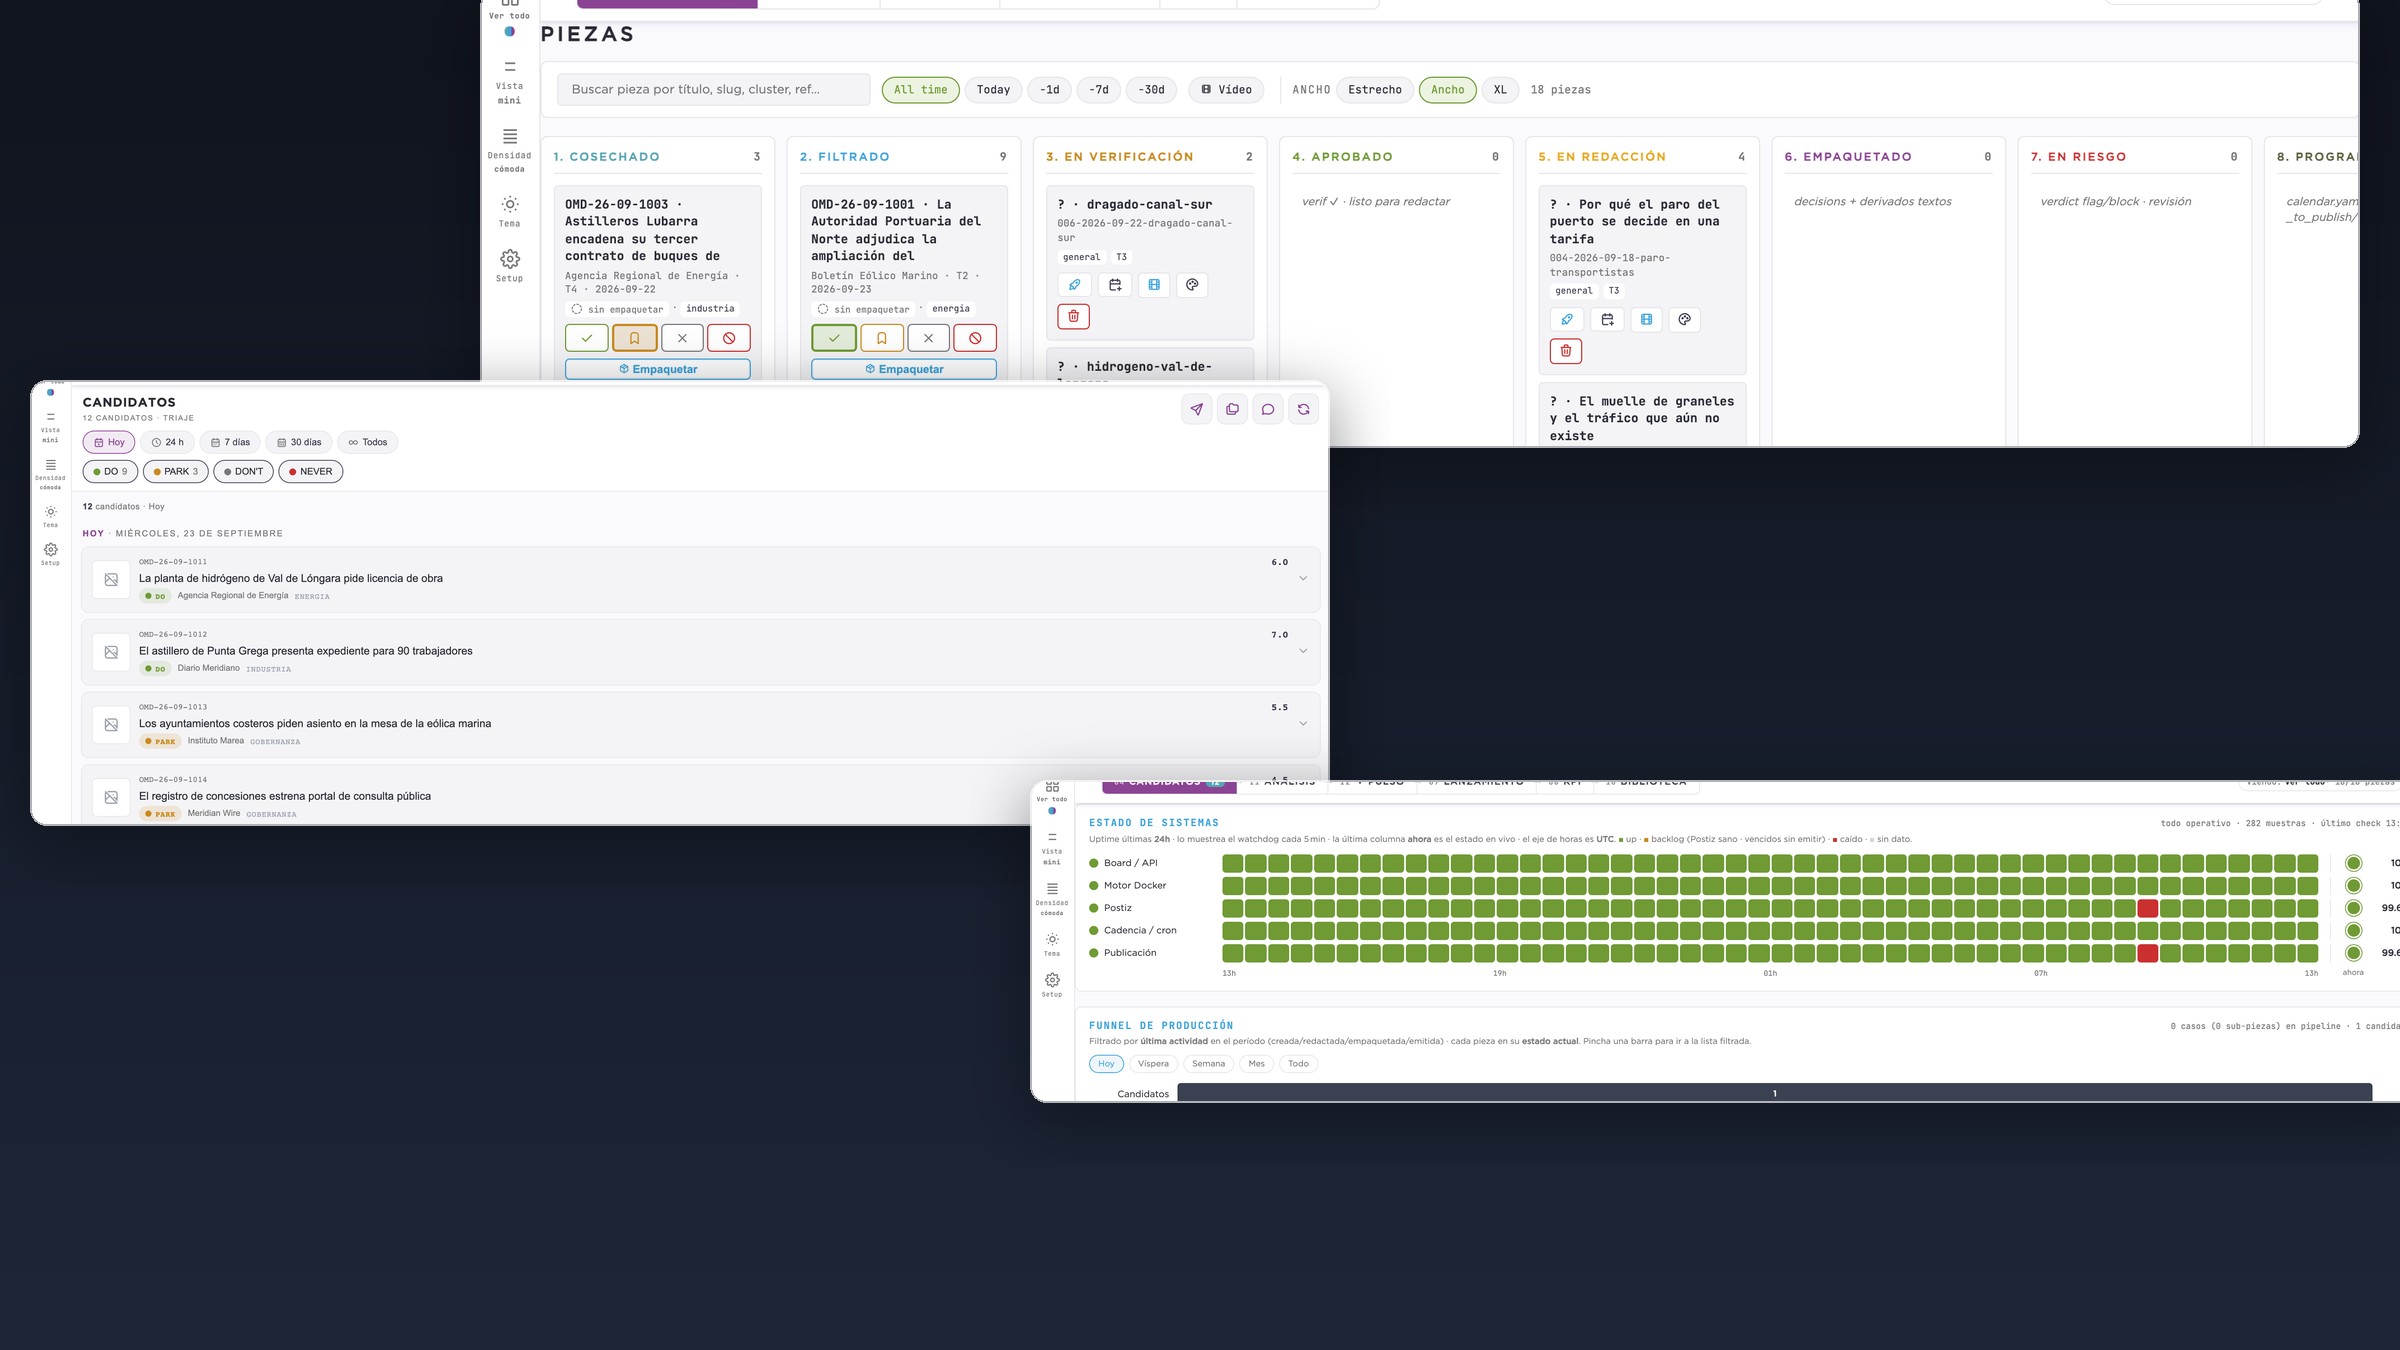Open the comment icon in the Candidatos header
2400x1350 pixels.
(1268, 409)
